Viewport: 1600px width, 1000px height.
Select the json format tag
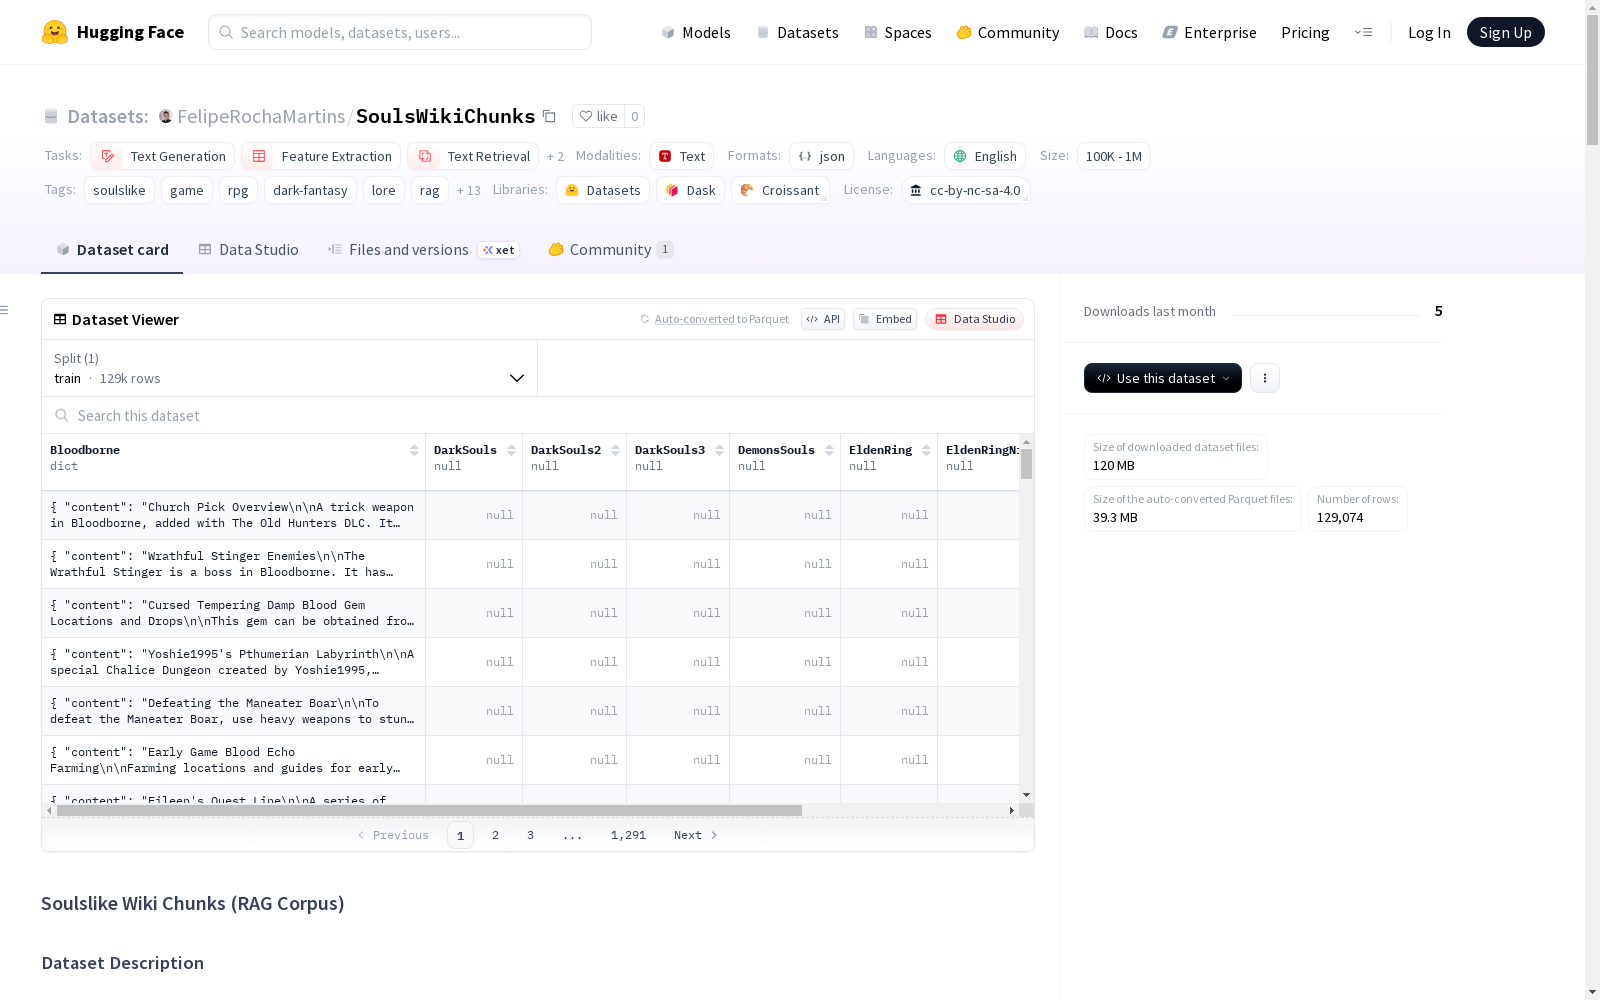pyautogui.click(x=821, y=156)
